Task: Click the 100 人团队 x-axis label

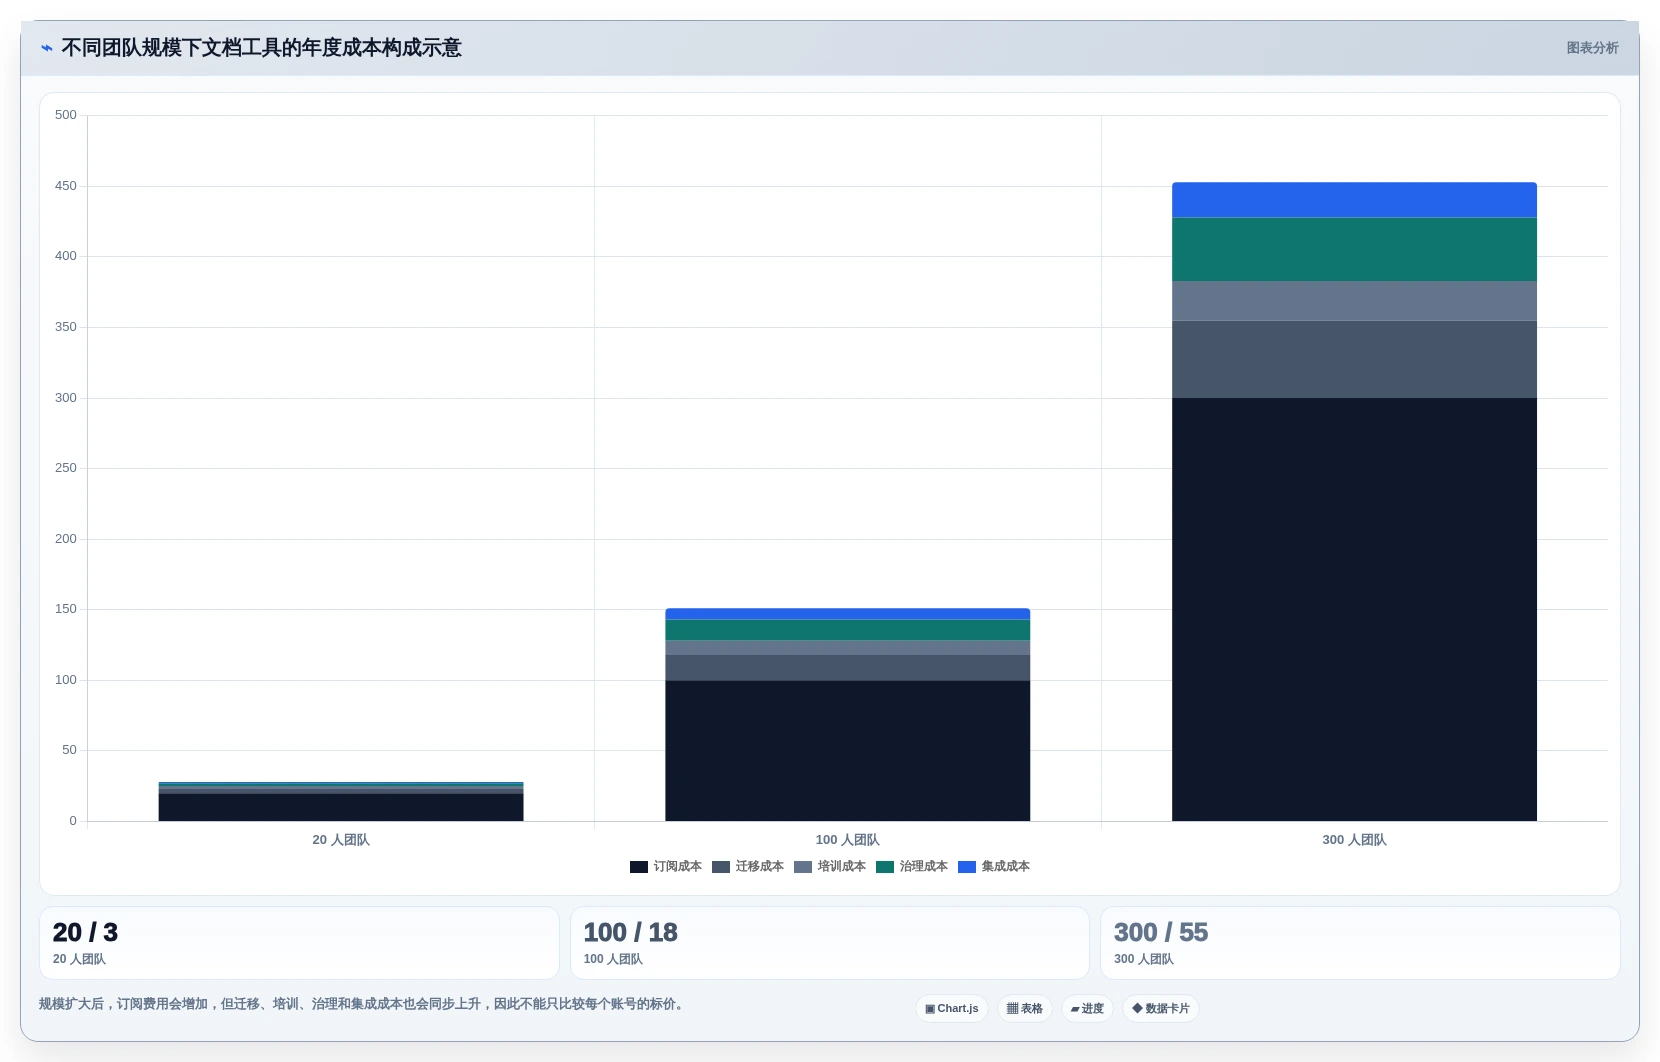Action: pyautogui.click(x=847, y=840)
